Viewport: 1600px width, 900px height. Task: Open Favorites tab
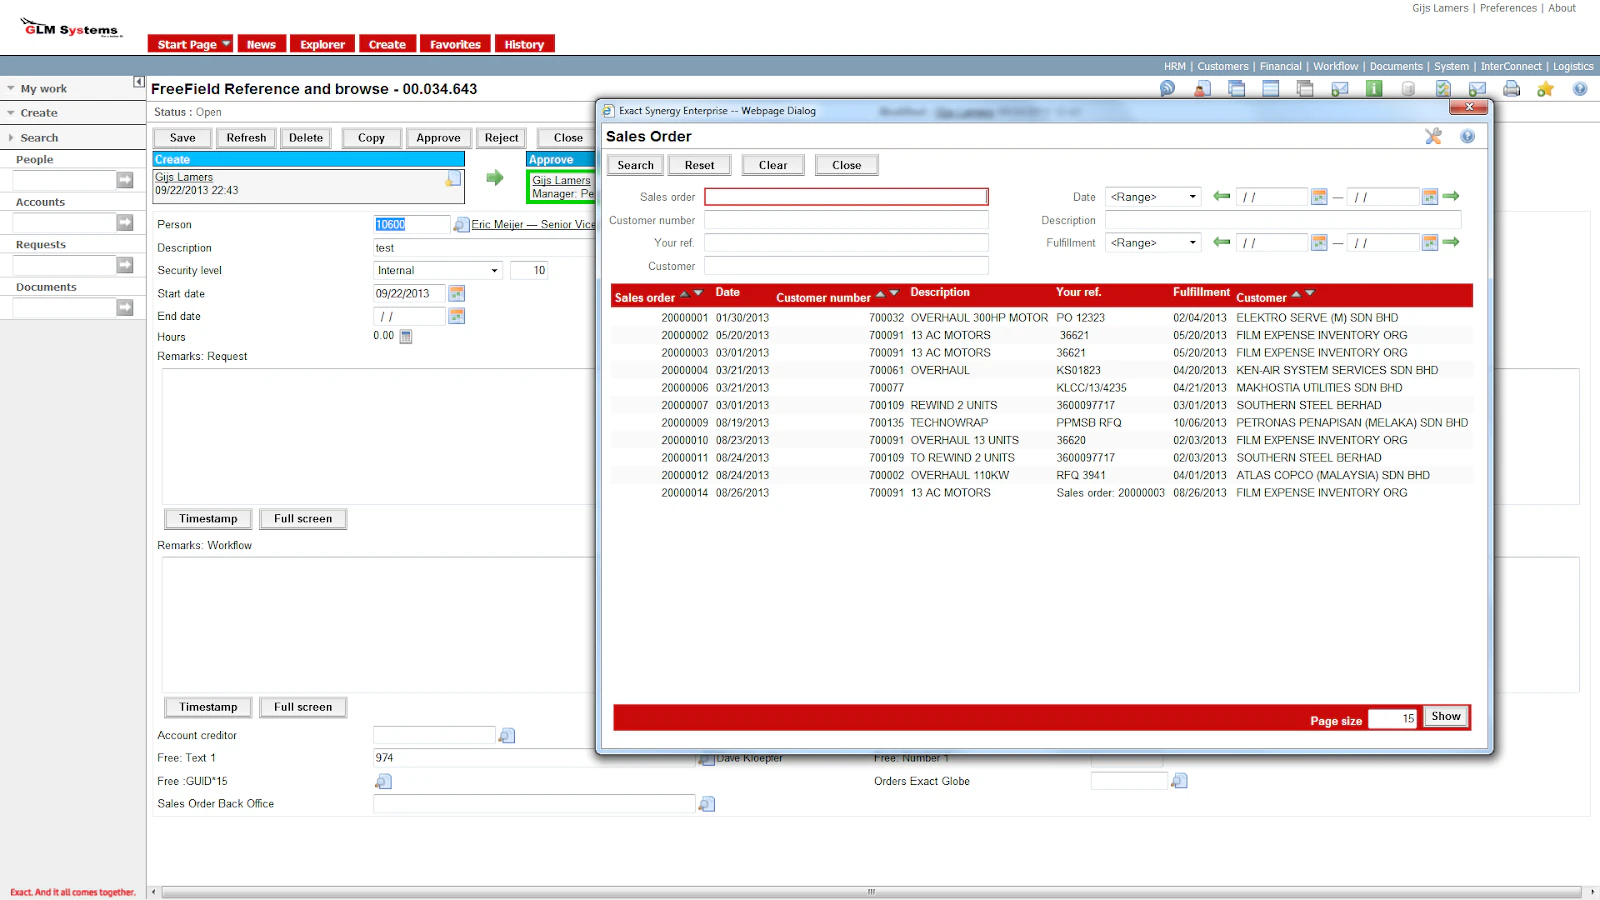pos(455,44)
